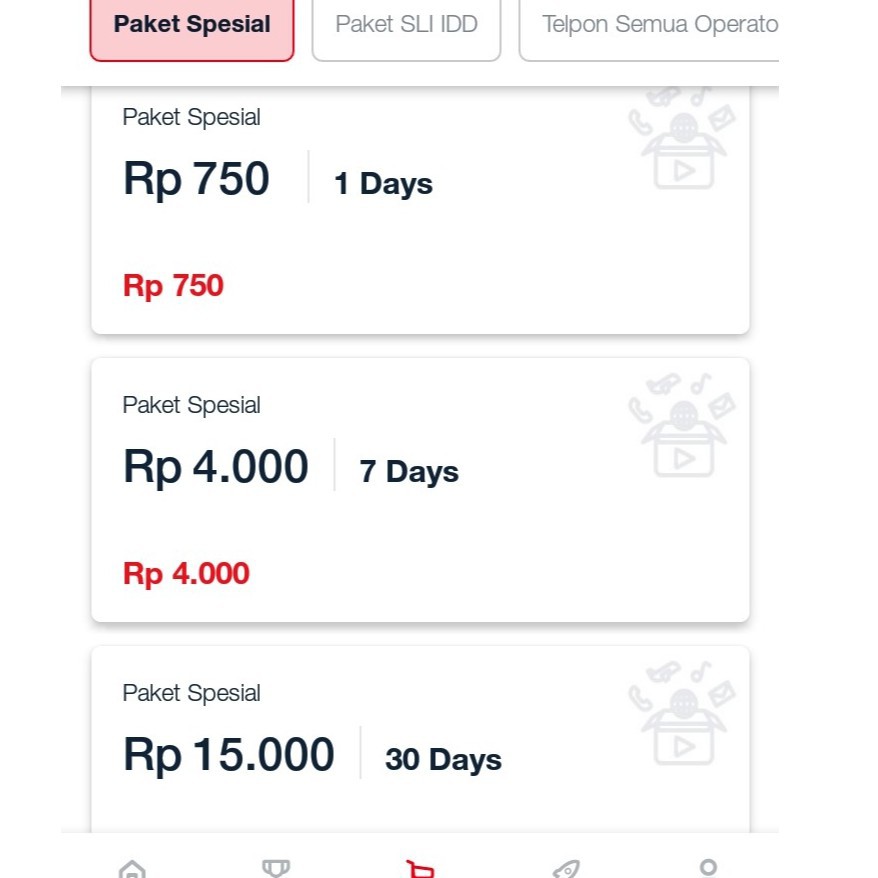Select the rewards shield icon
The height and width of the screenshot is (878, 878).
[275, 866]
